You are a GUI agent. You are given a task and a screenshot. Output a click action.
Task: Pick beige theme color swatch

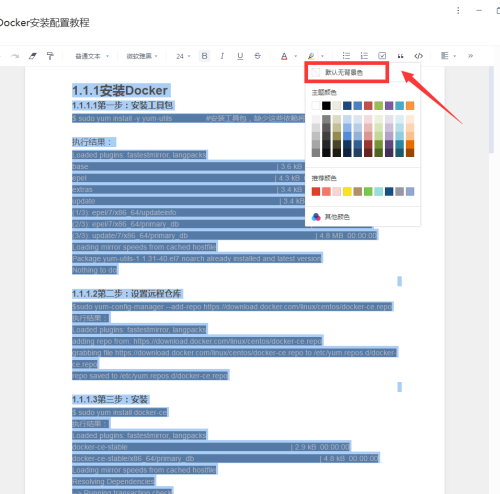click(337, 106)
